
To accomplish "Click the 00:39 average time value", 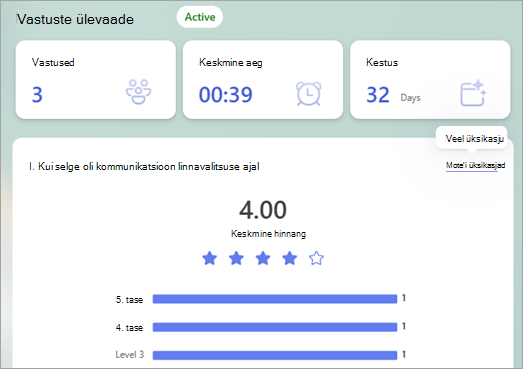I will [x=225, y=95].
